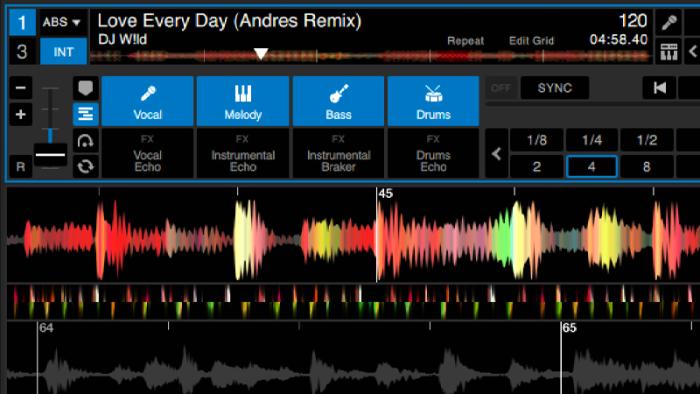
Task: Select the stems pad view icon
Action: tap(85, 114)
